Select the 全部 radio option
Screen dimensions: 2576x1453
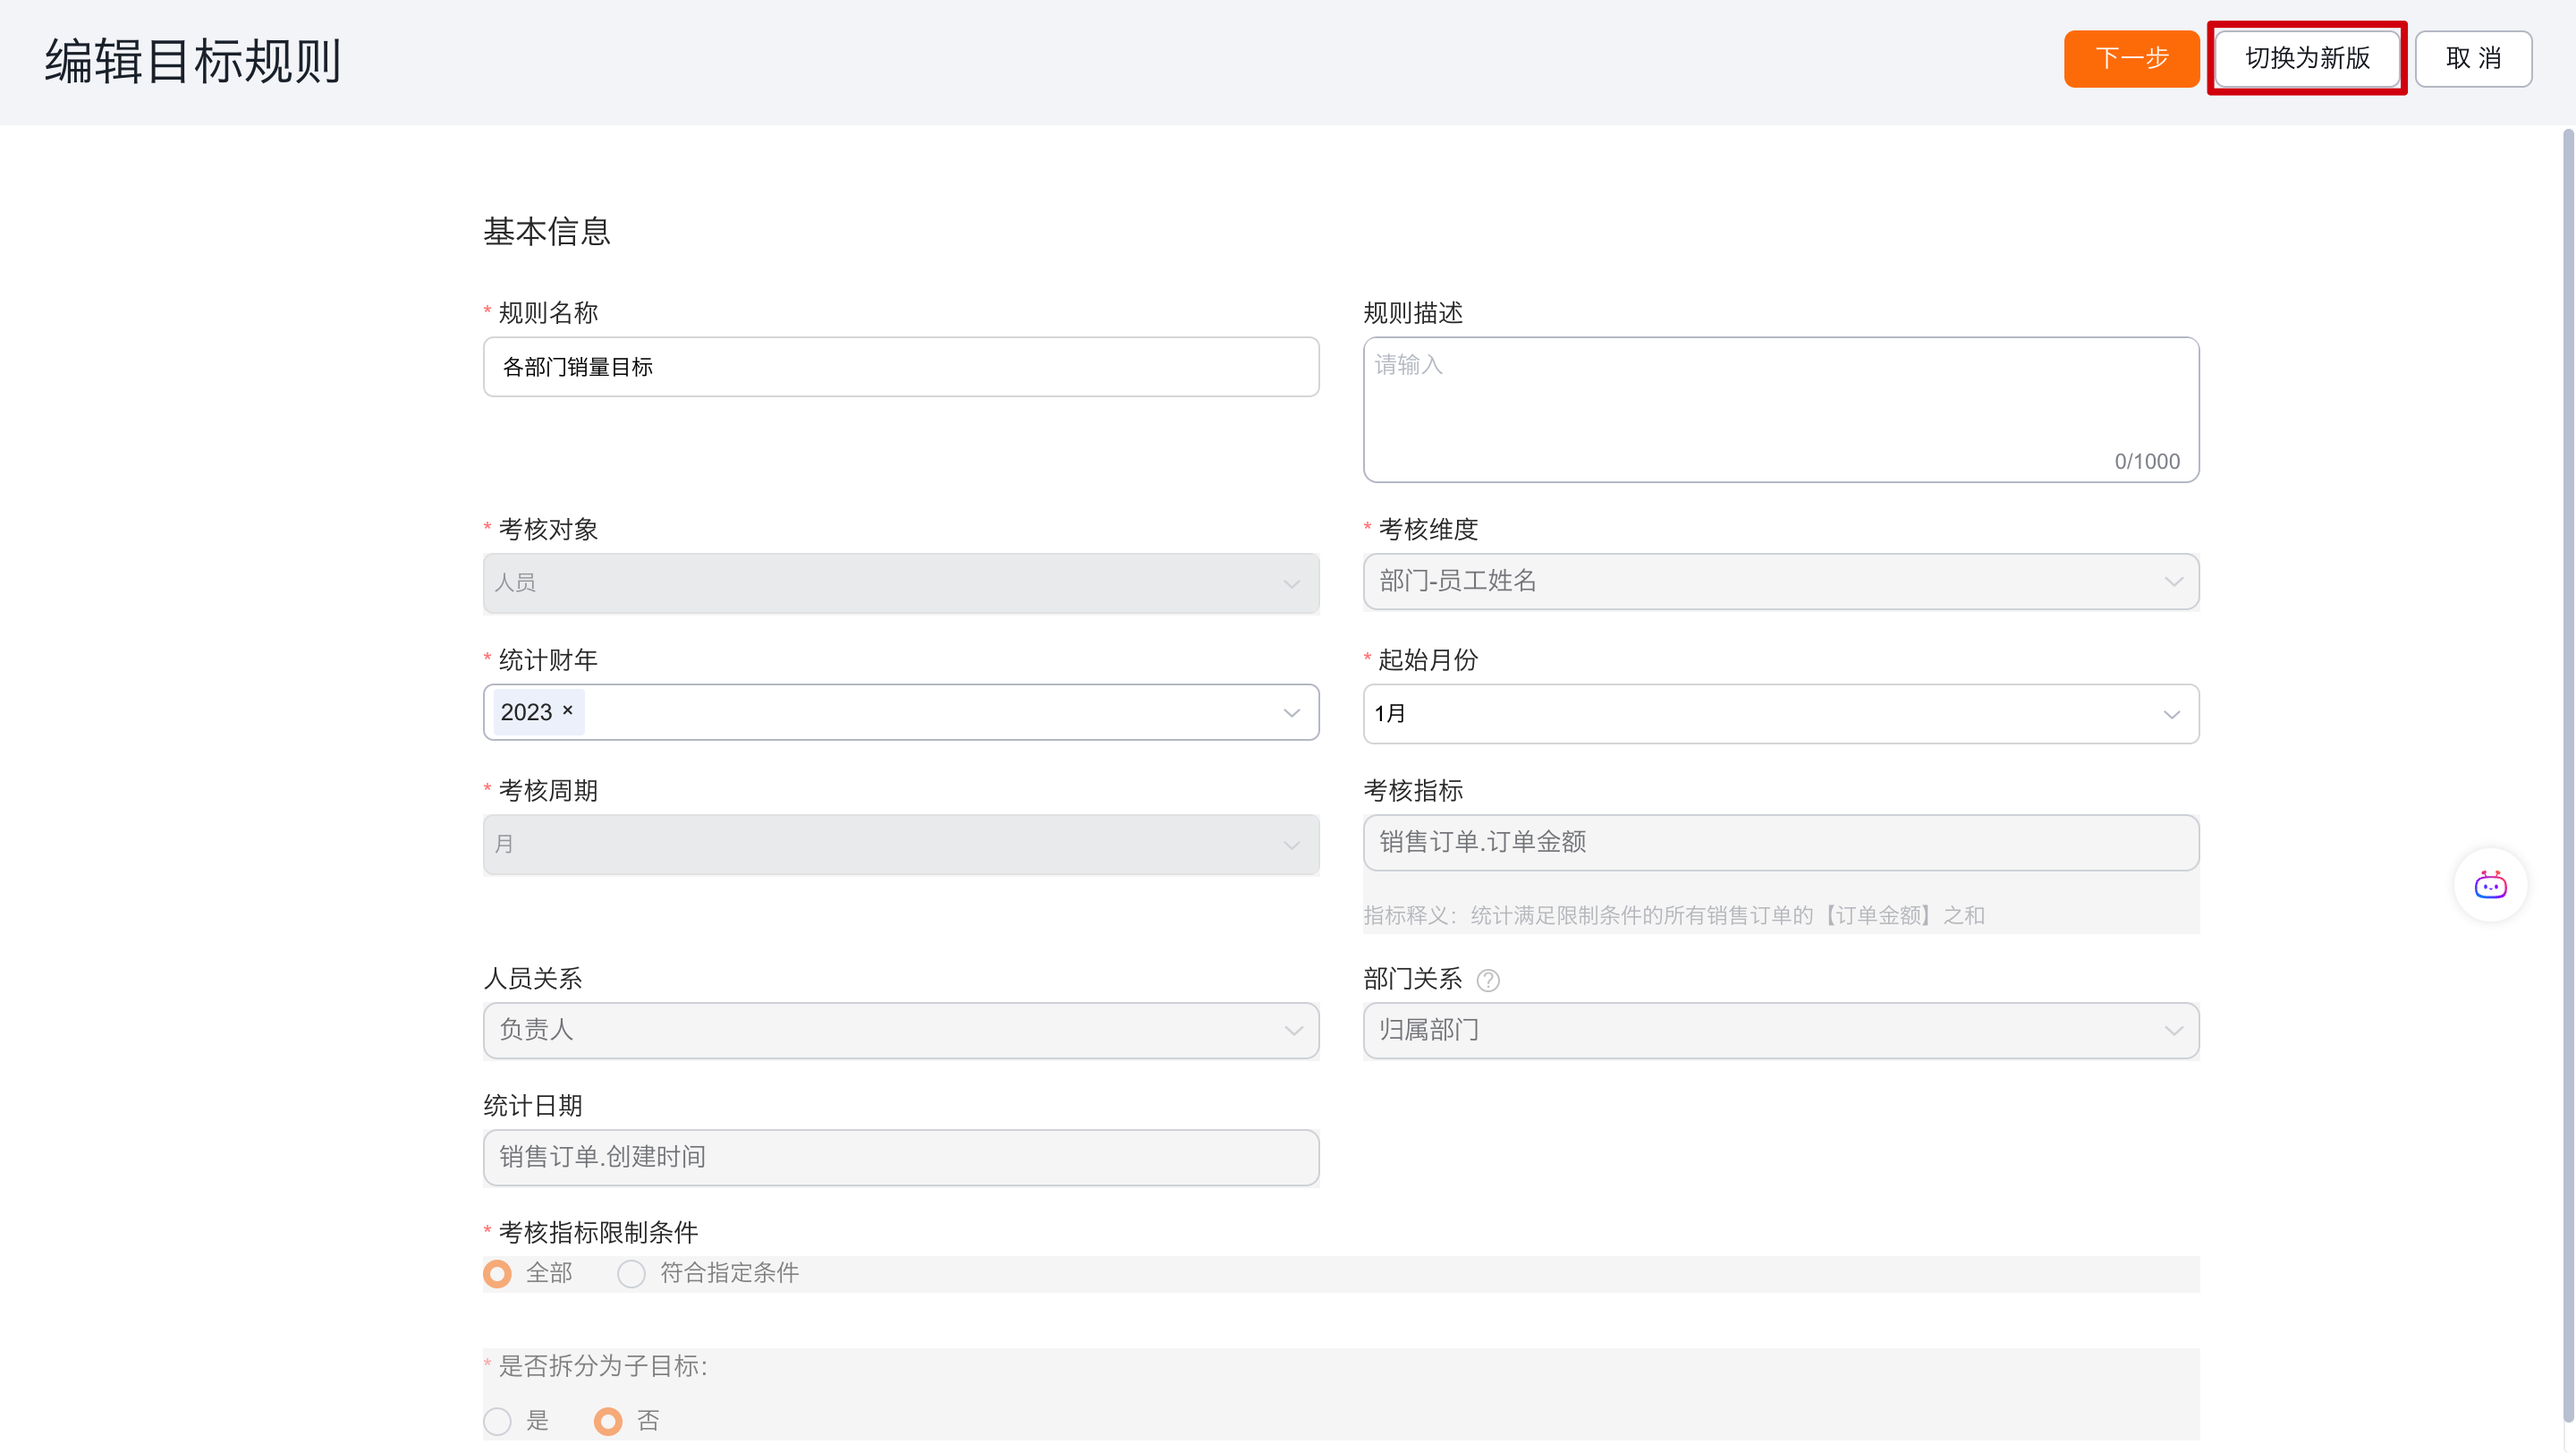click(497, 1273)
